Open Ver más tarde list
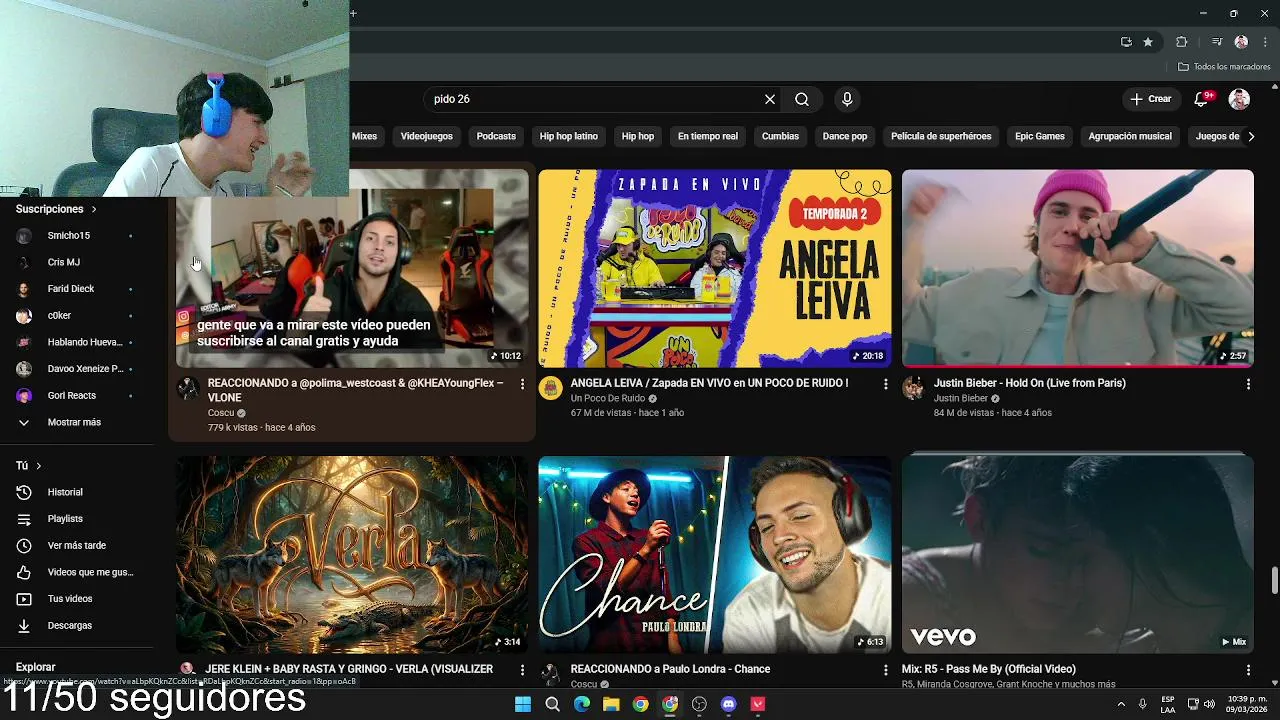Screen dimensions: 1280x720 click(74, 546)
